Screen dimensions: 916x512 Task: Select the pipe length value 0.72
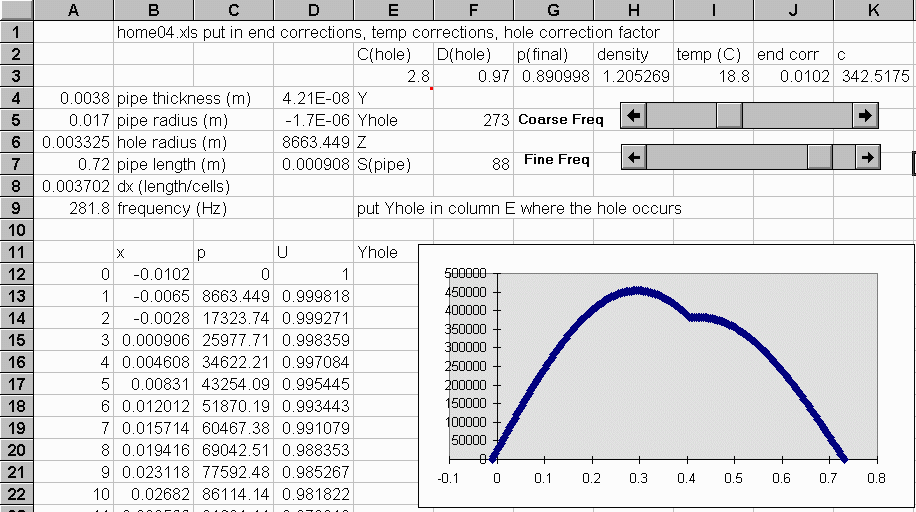point(75,164)
